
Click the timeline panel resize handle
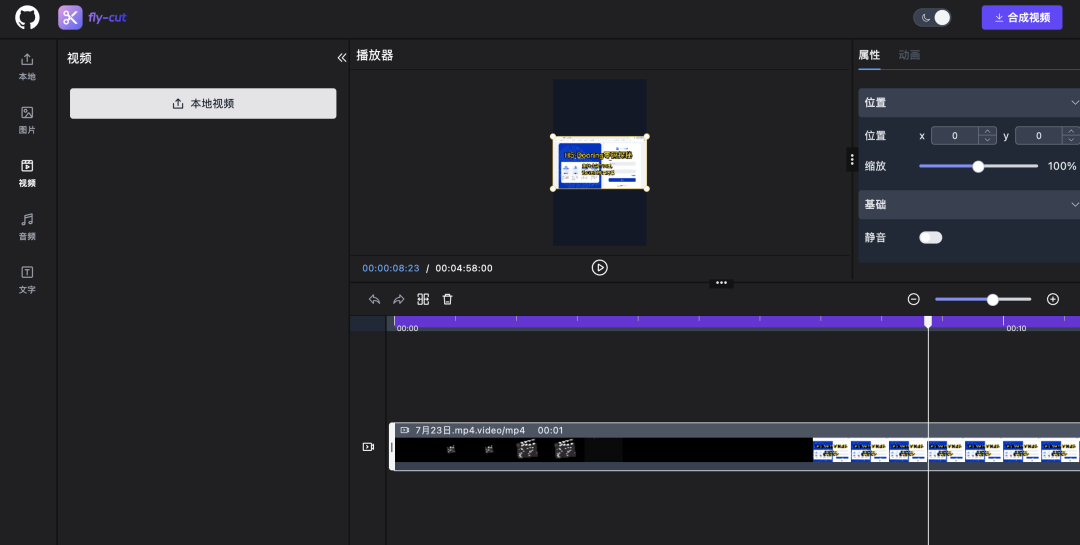coord(721,283)
